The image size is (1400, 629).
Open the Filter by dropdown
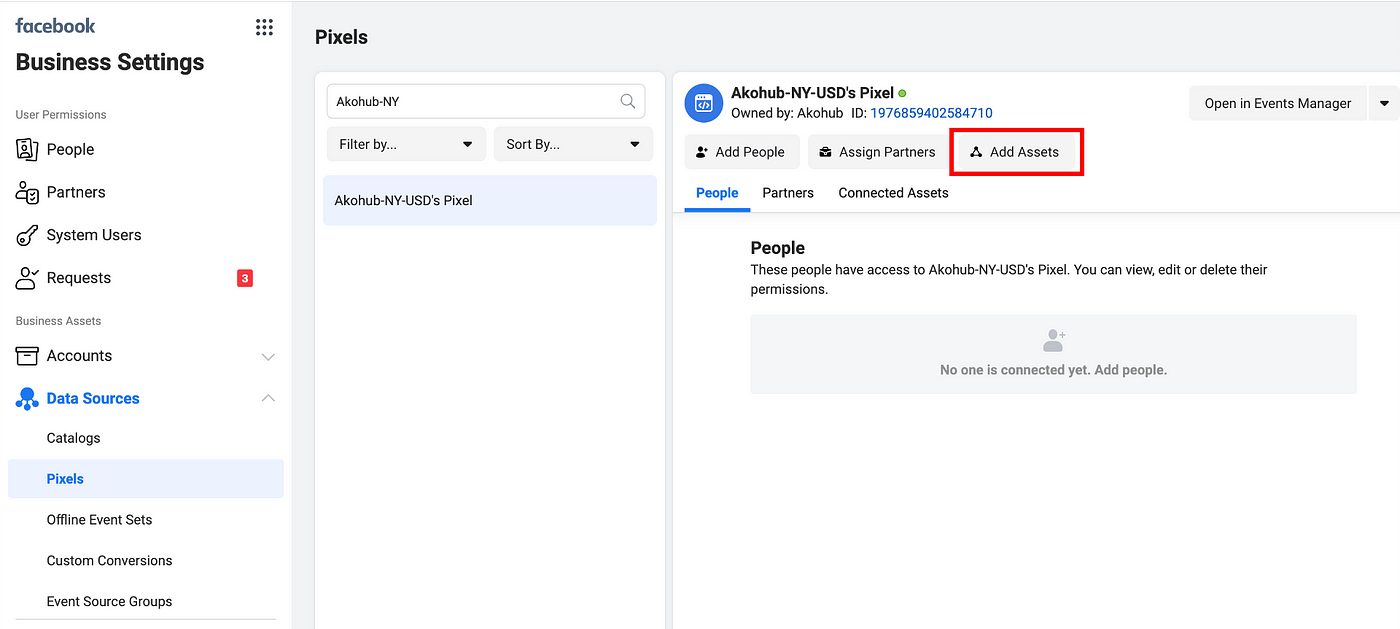(x=406, y=144)
